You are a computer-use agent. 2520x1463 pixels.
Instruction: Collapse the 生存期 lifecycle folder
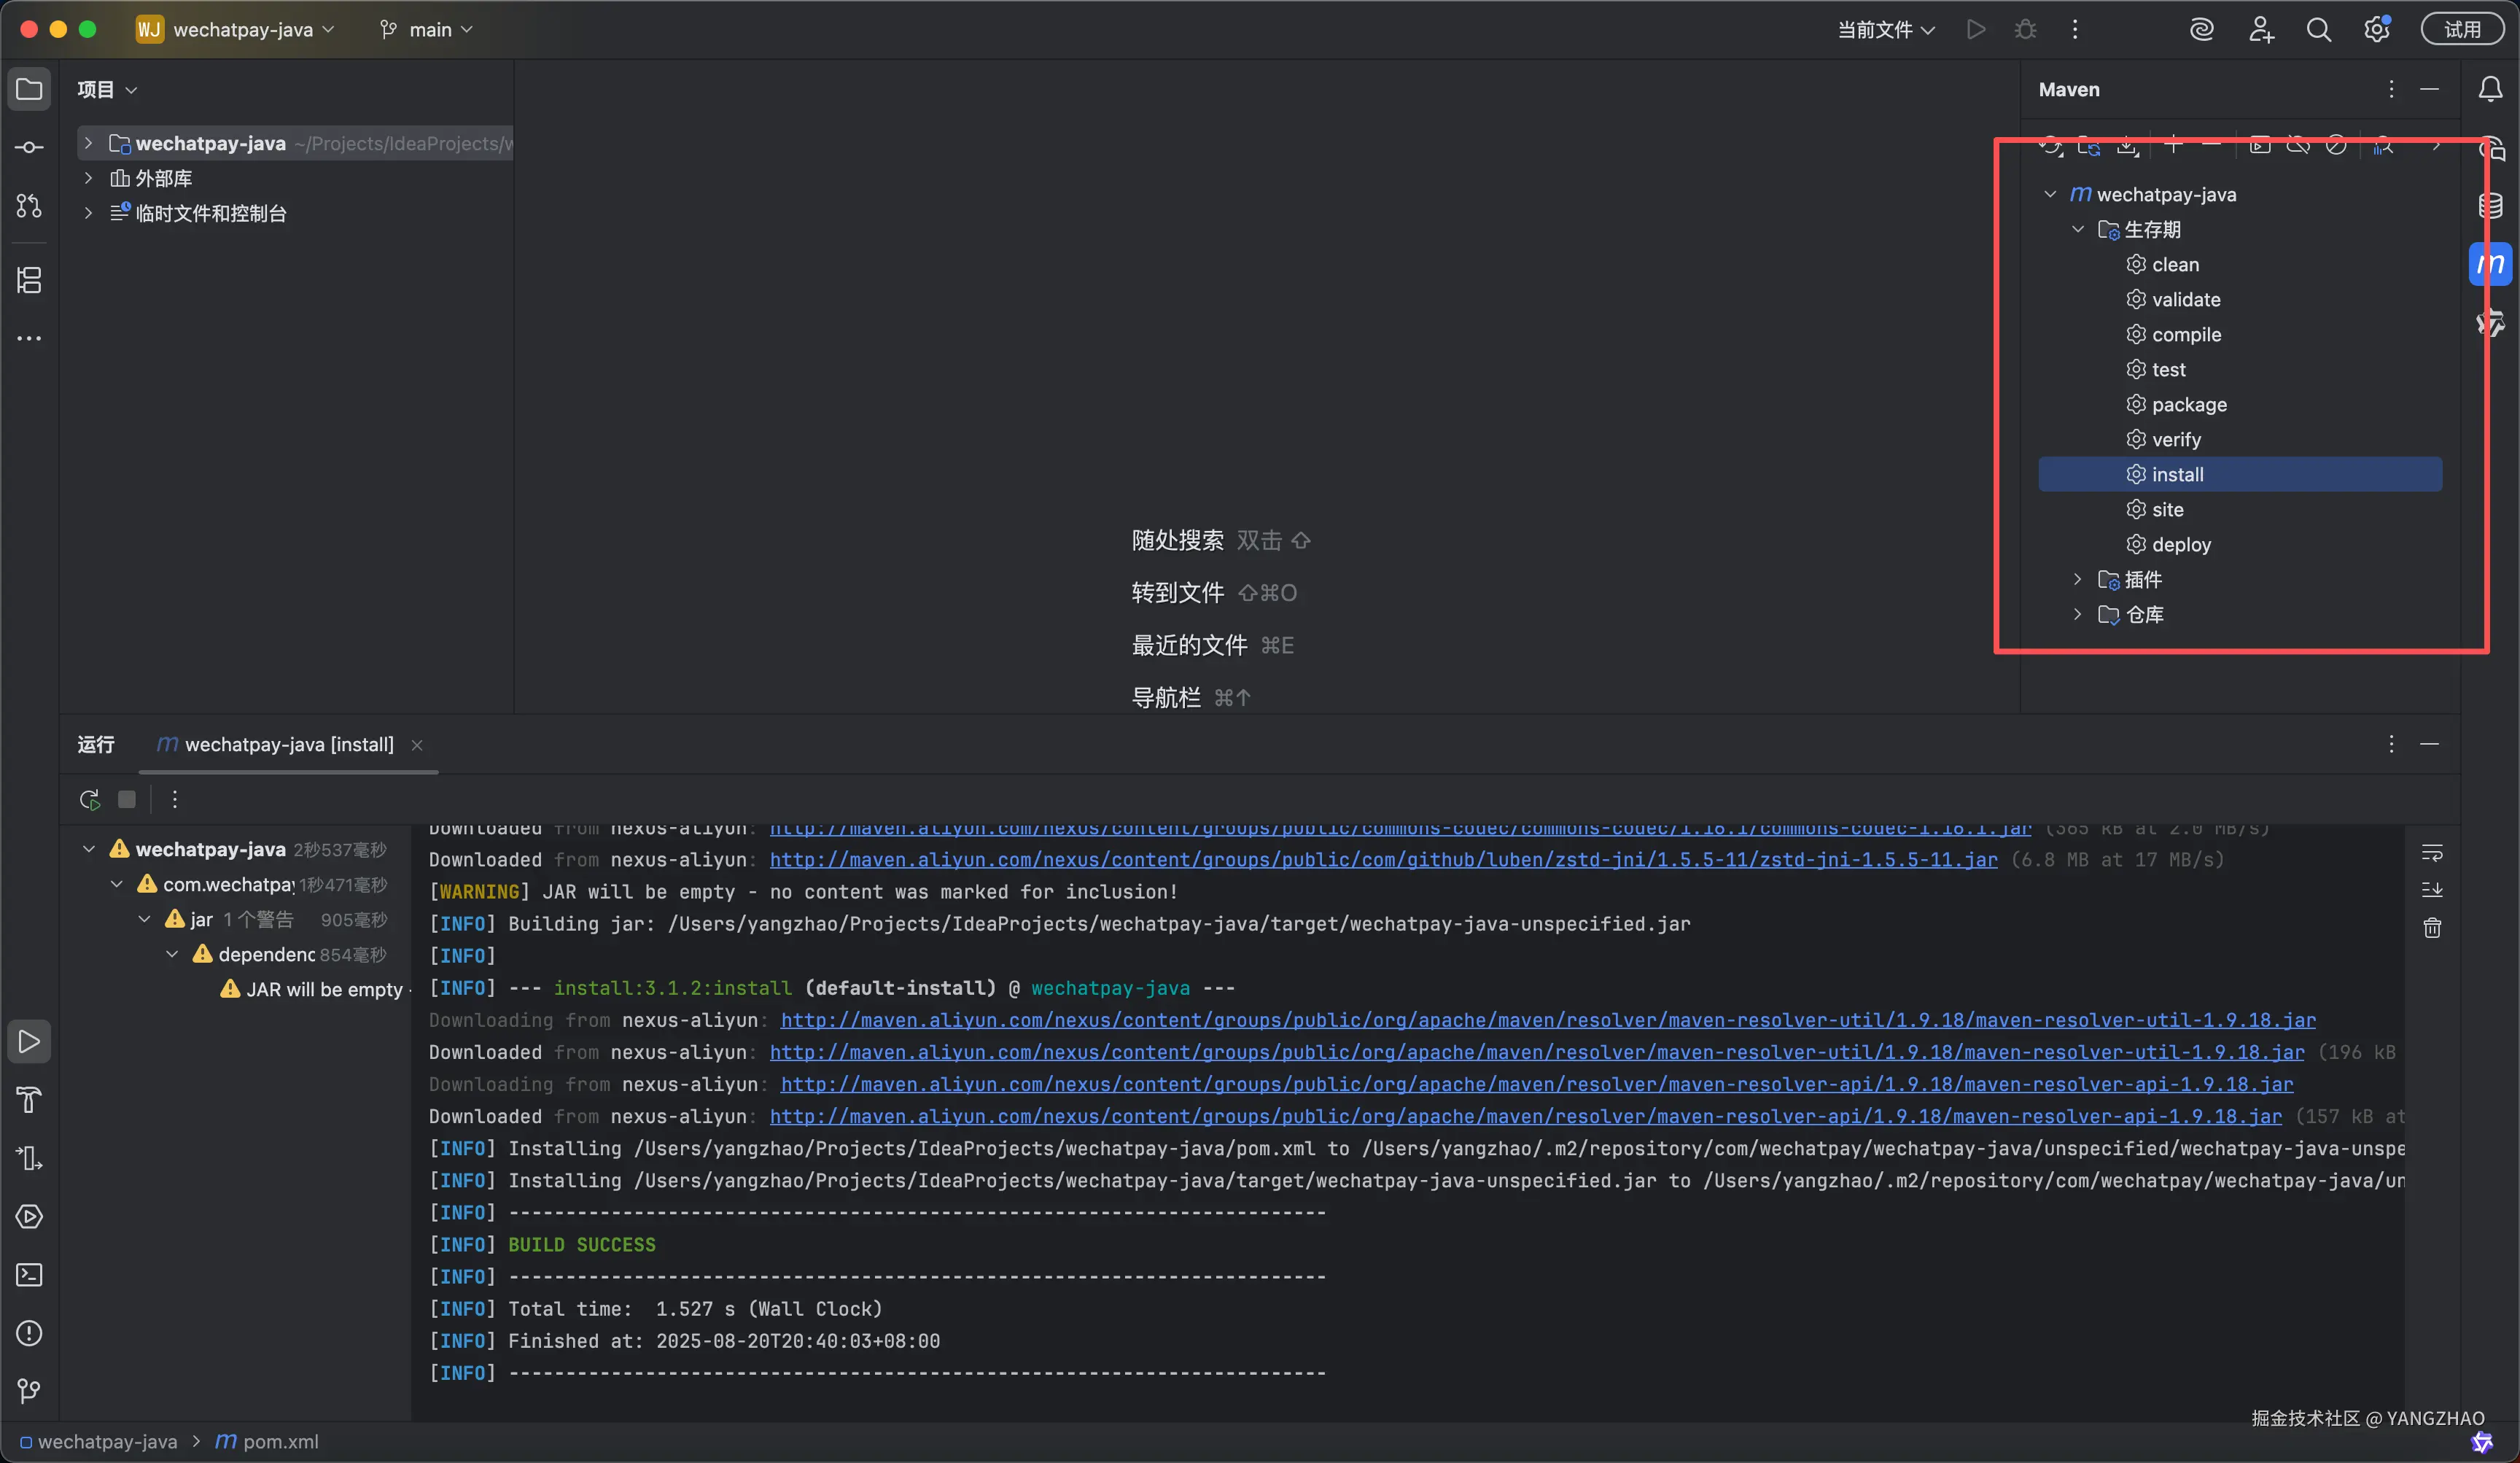2078,229
